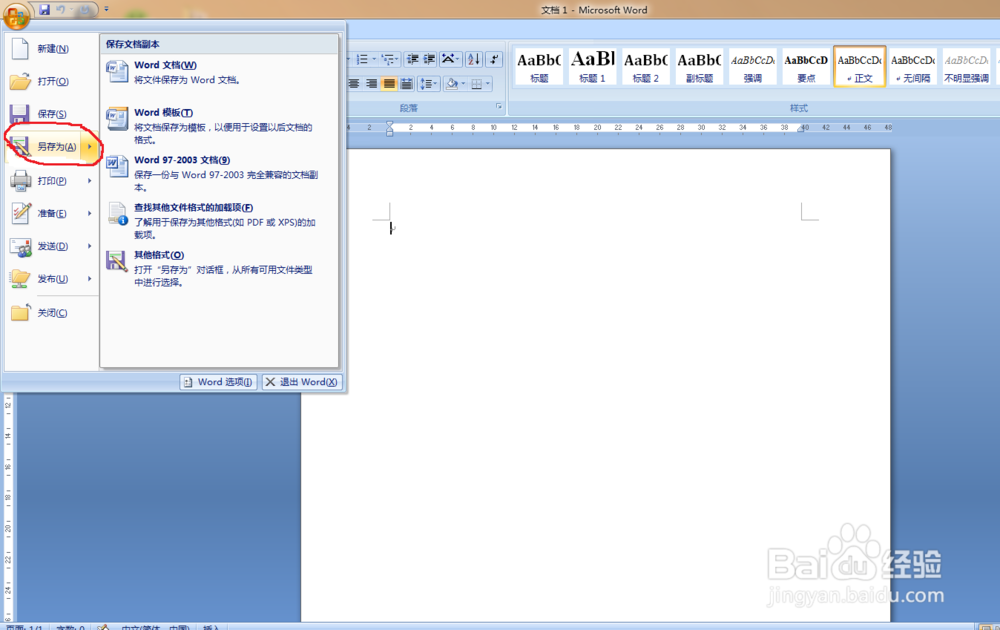This screenshot has height=630, width=1000.
Task: Save as Word 模板(T) template
Action: tap(219, 126)
